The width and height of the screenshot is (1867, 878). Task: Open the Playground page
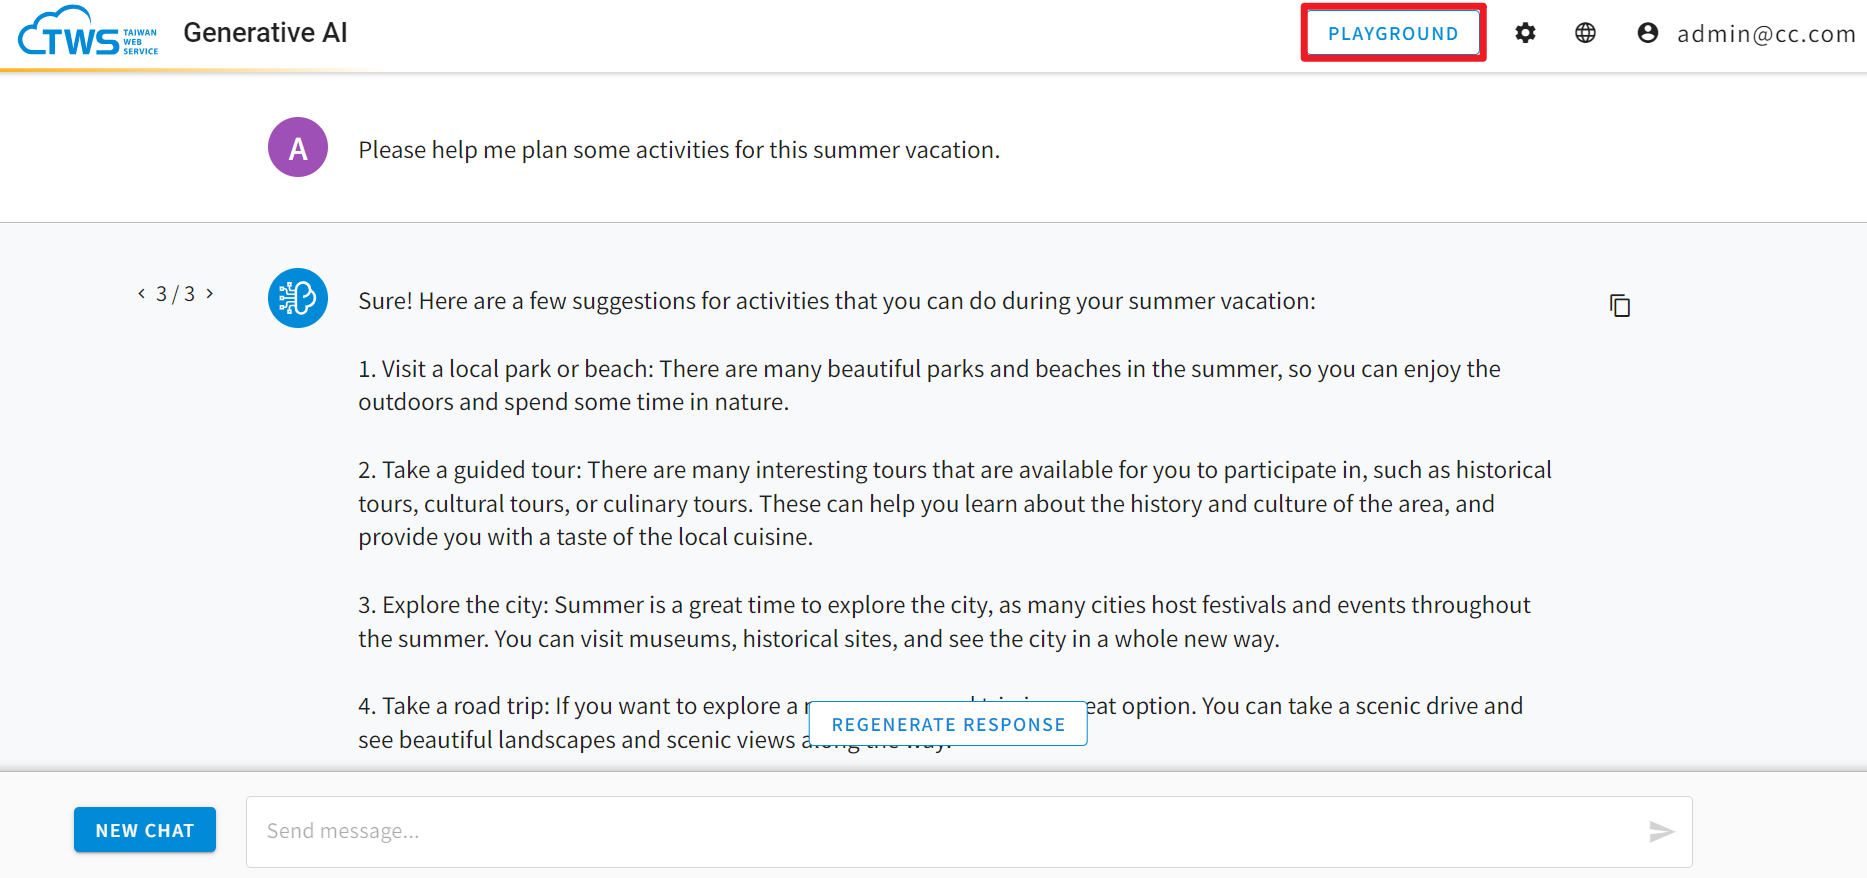[1393, 33]
